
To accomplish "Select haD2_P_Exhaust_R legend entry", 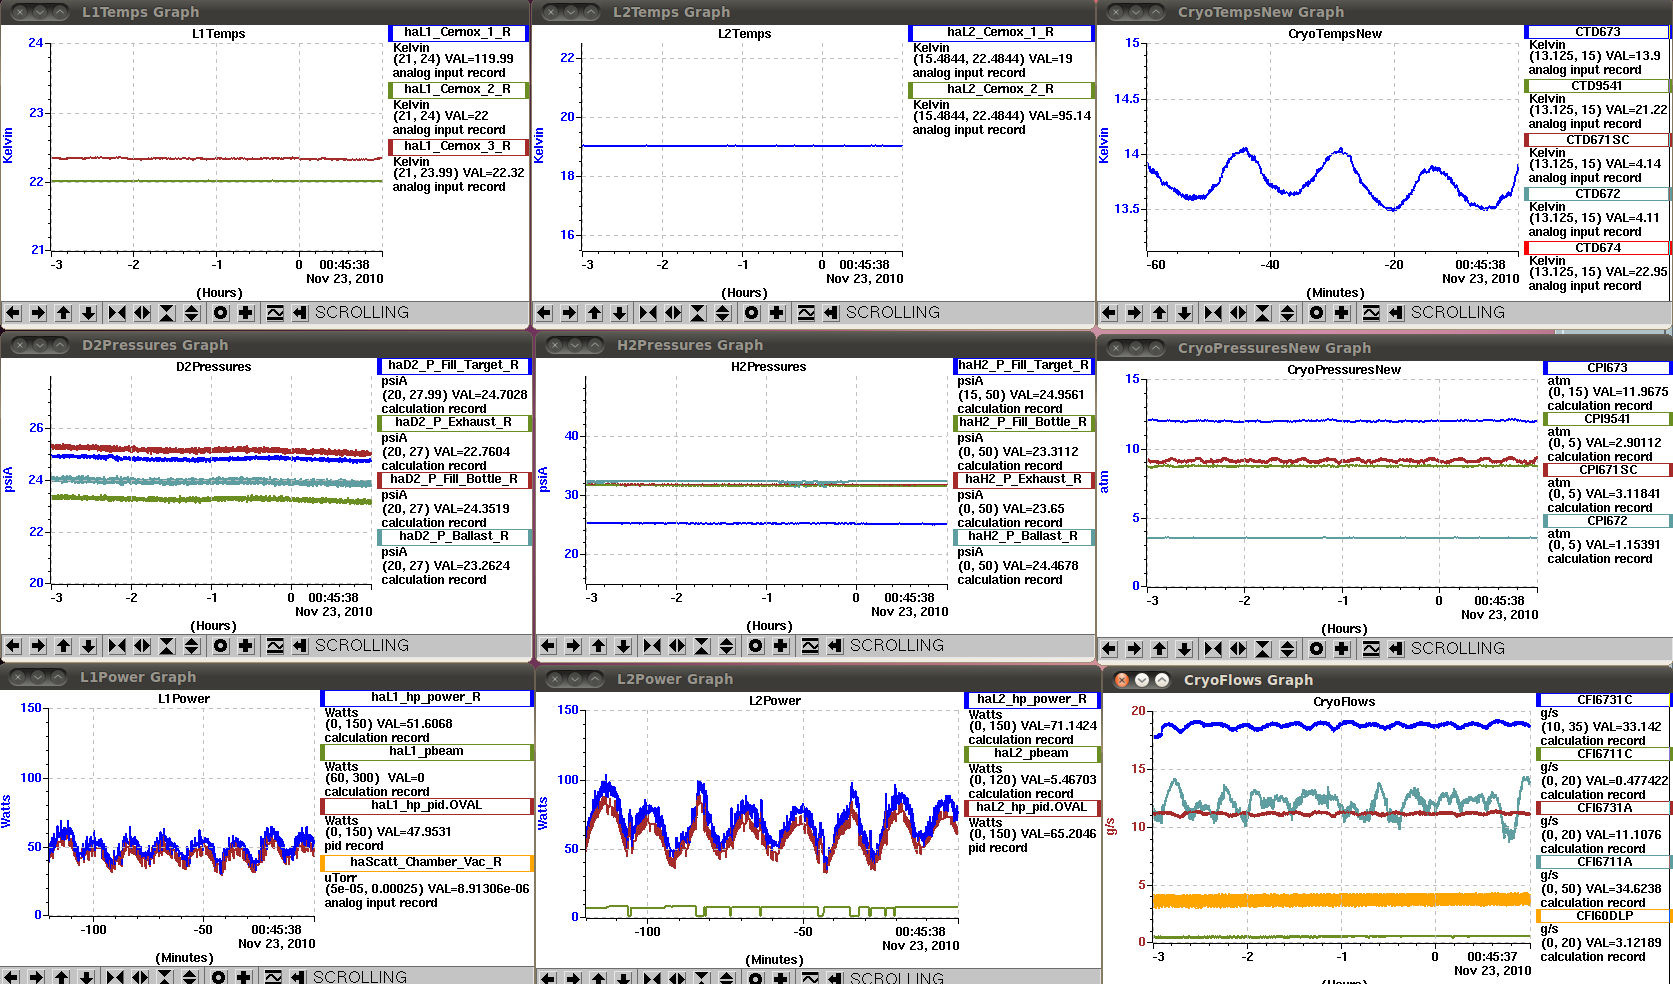I will 454,423.
